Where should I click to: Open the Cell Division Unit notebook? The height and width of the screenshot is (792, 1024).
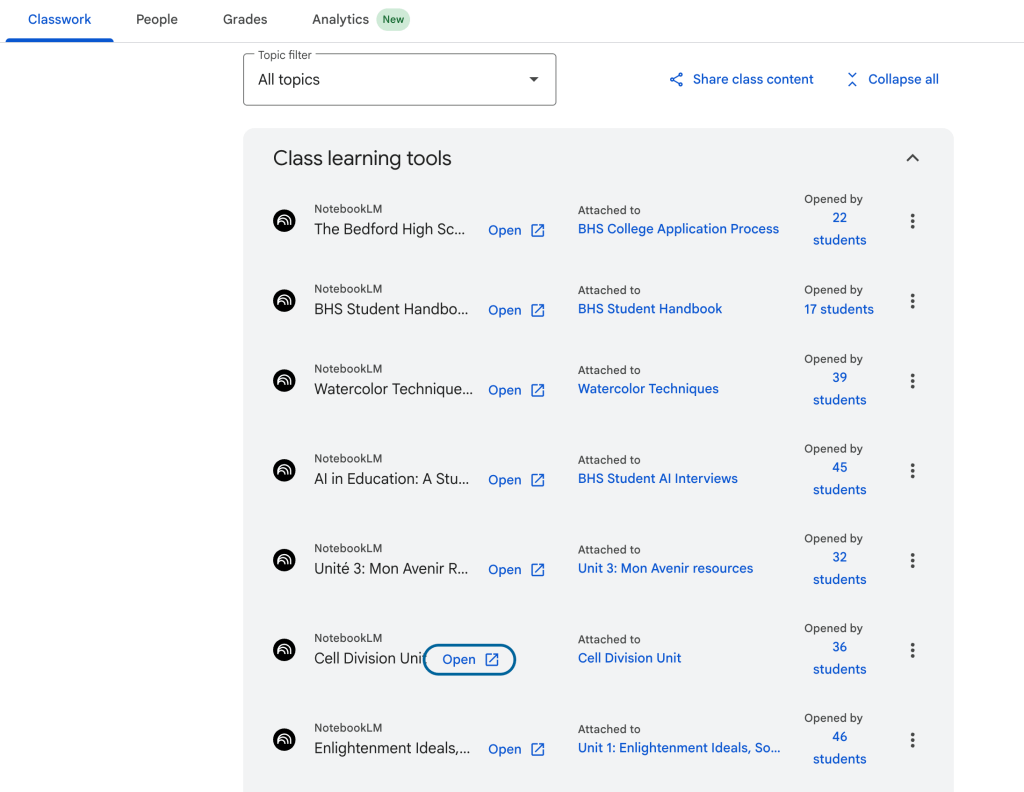point(469,660)
